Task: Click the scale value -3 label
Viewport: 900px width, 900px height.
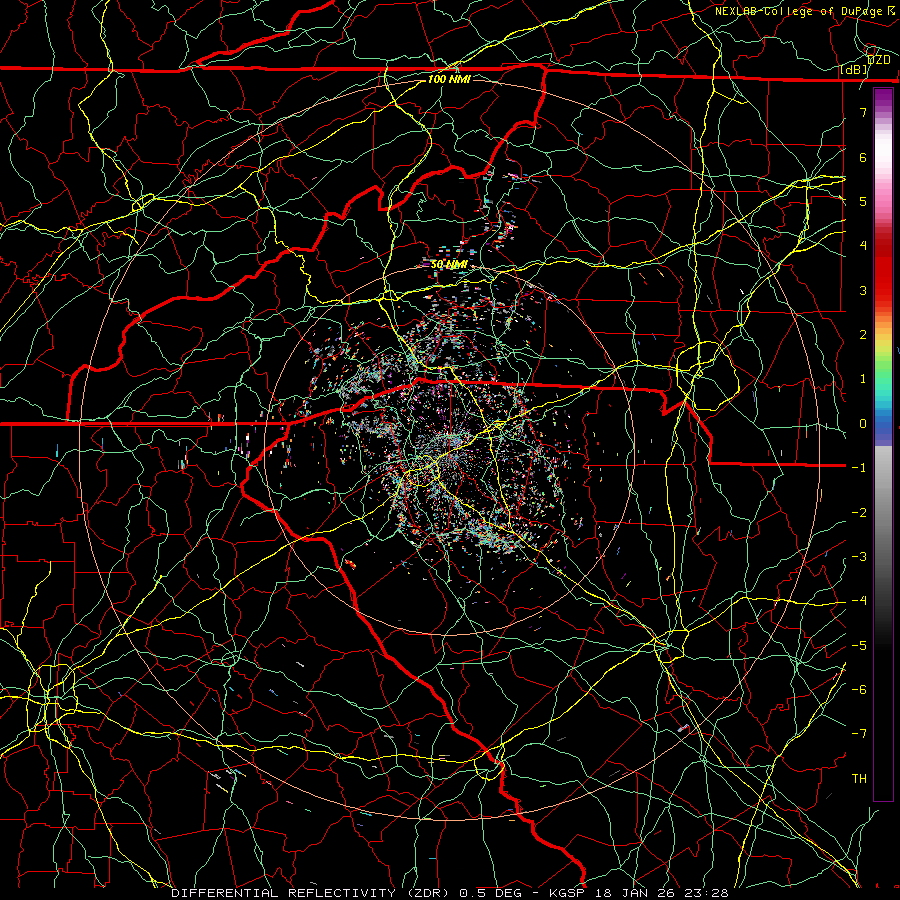Action: 859,557
